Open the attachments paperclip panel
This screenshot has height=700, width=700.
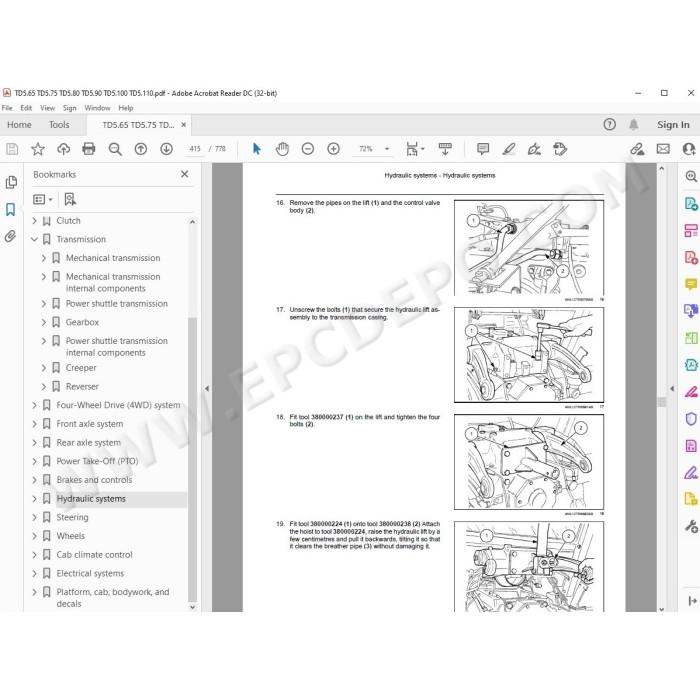click(x=10, y=236)
